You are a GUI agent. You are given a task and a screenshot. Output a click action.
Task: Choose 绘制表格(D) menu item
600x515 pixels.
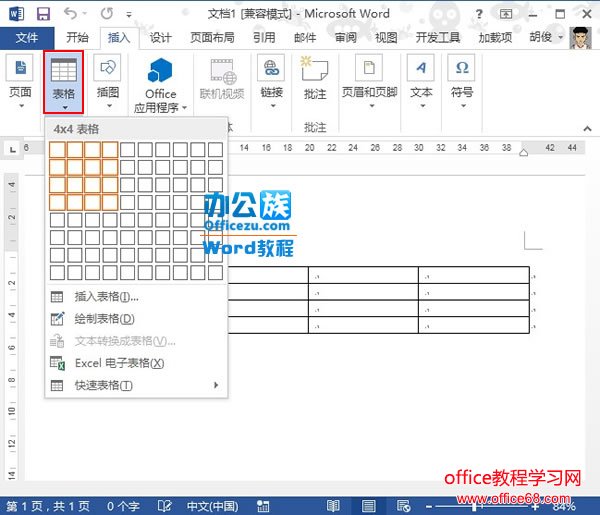pos(136,319)
